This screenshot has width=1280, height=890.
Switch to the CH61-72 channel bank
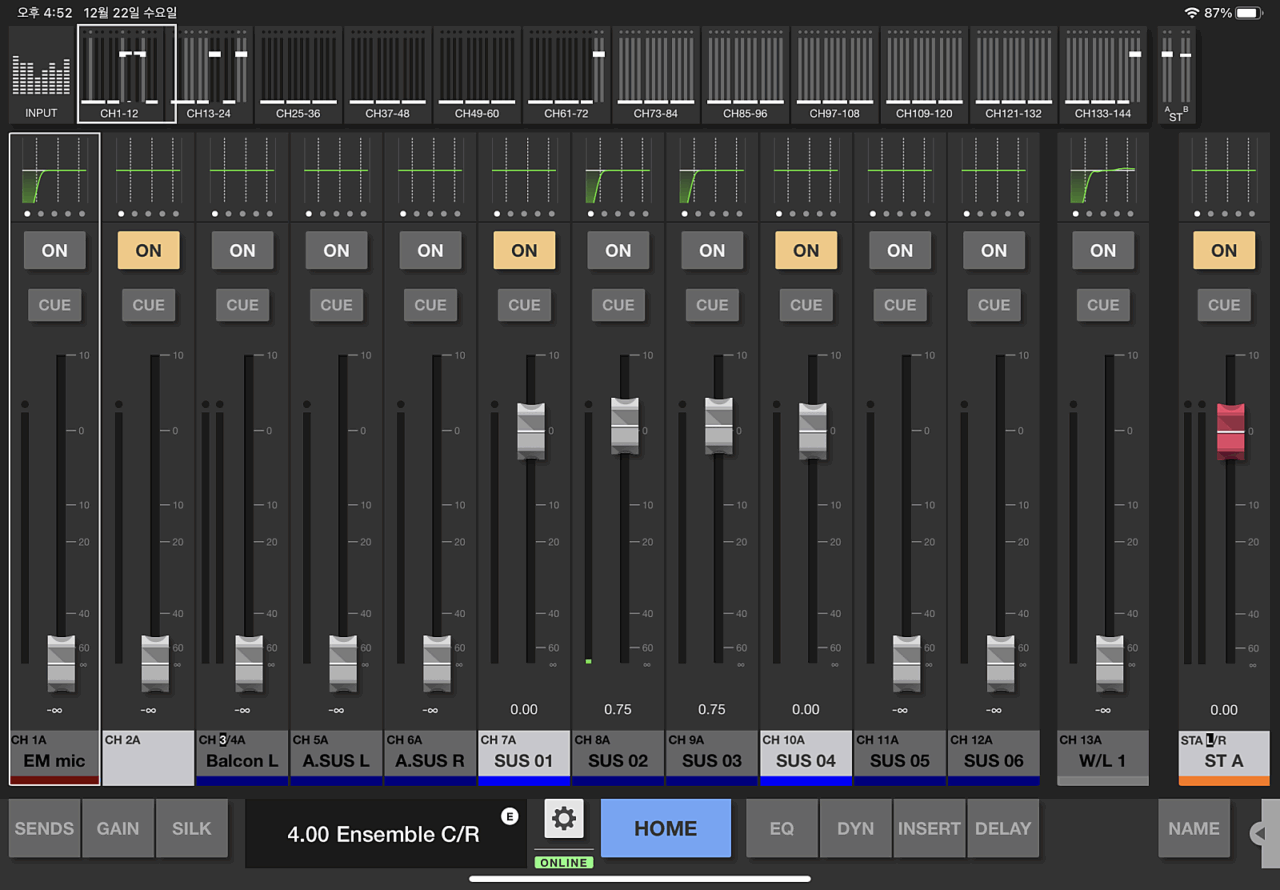pyautogui.click(x=566, y=75)
